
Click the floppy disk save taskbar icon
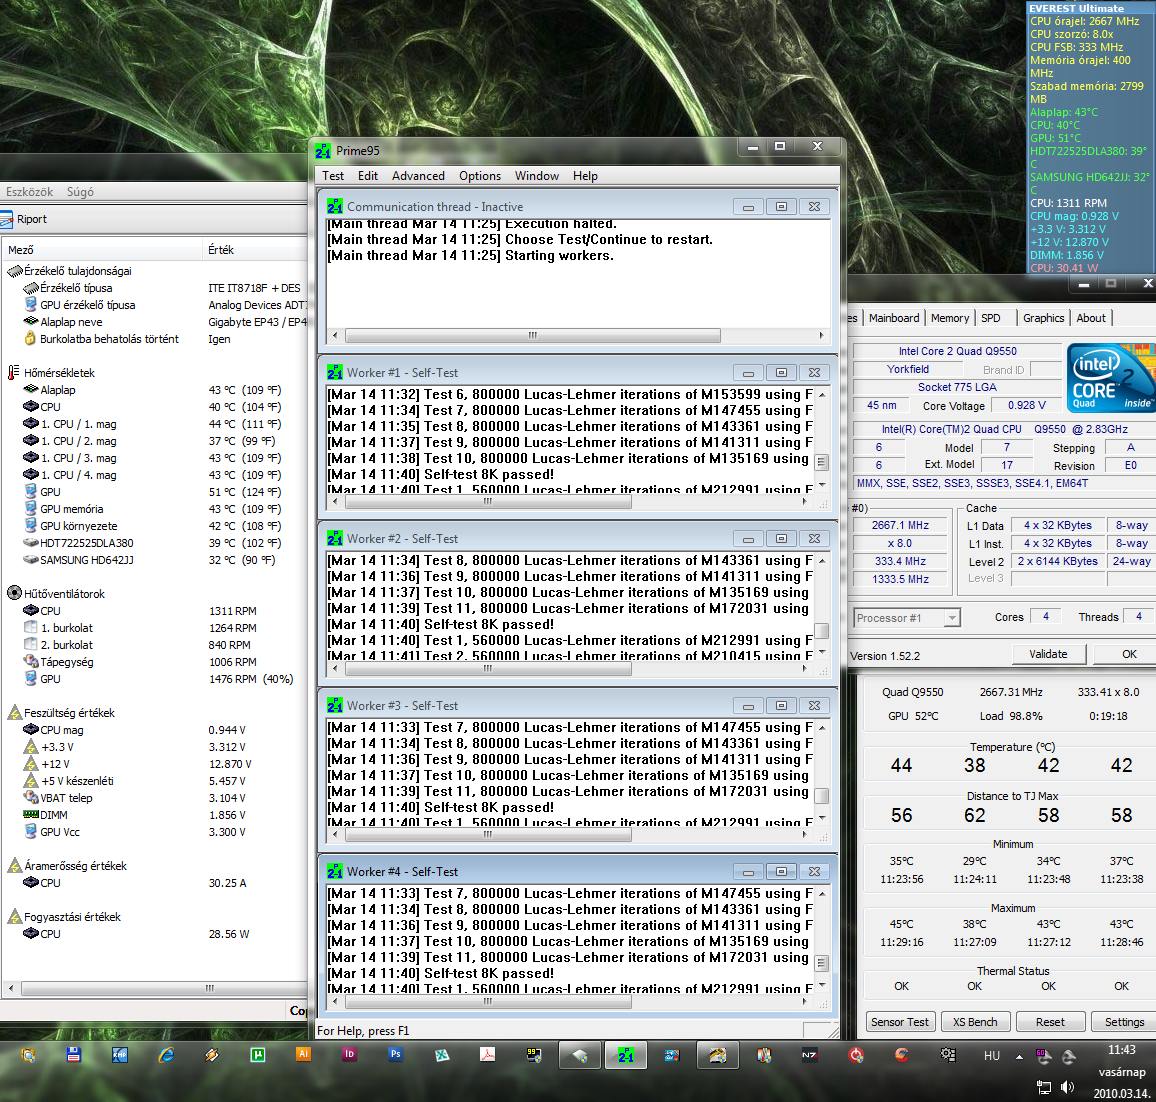(x=74, y=1056)
